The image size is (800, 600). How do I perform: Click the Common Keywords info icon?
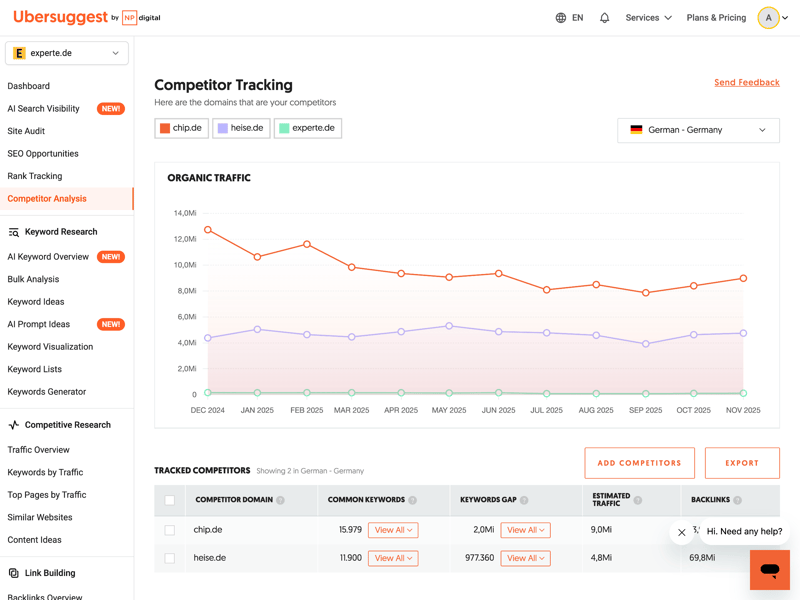413,500
